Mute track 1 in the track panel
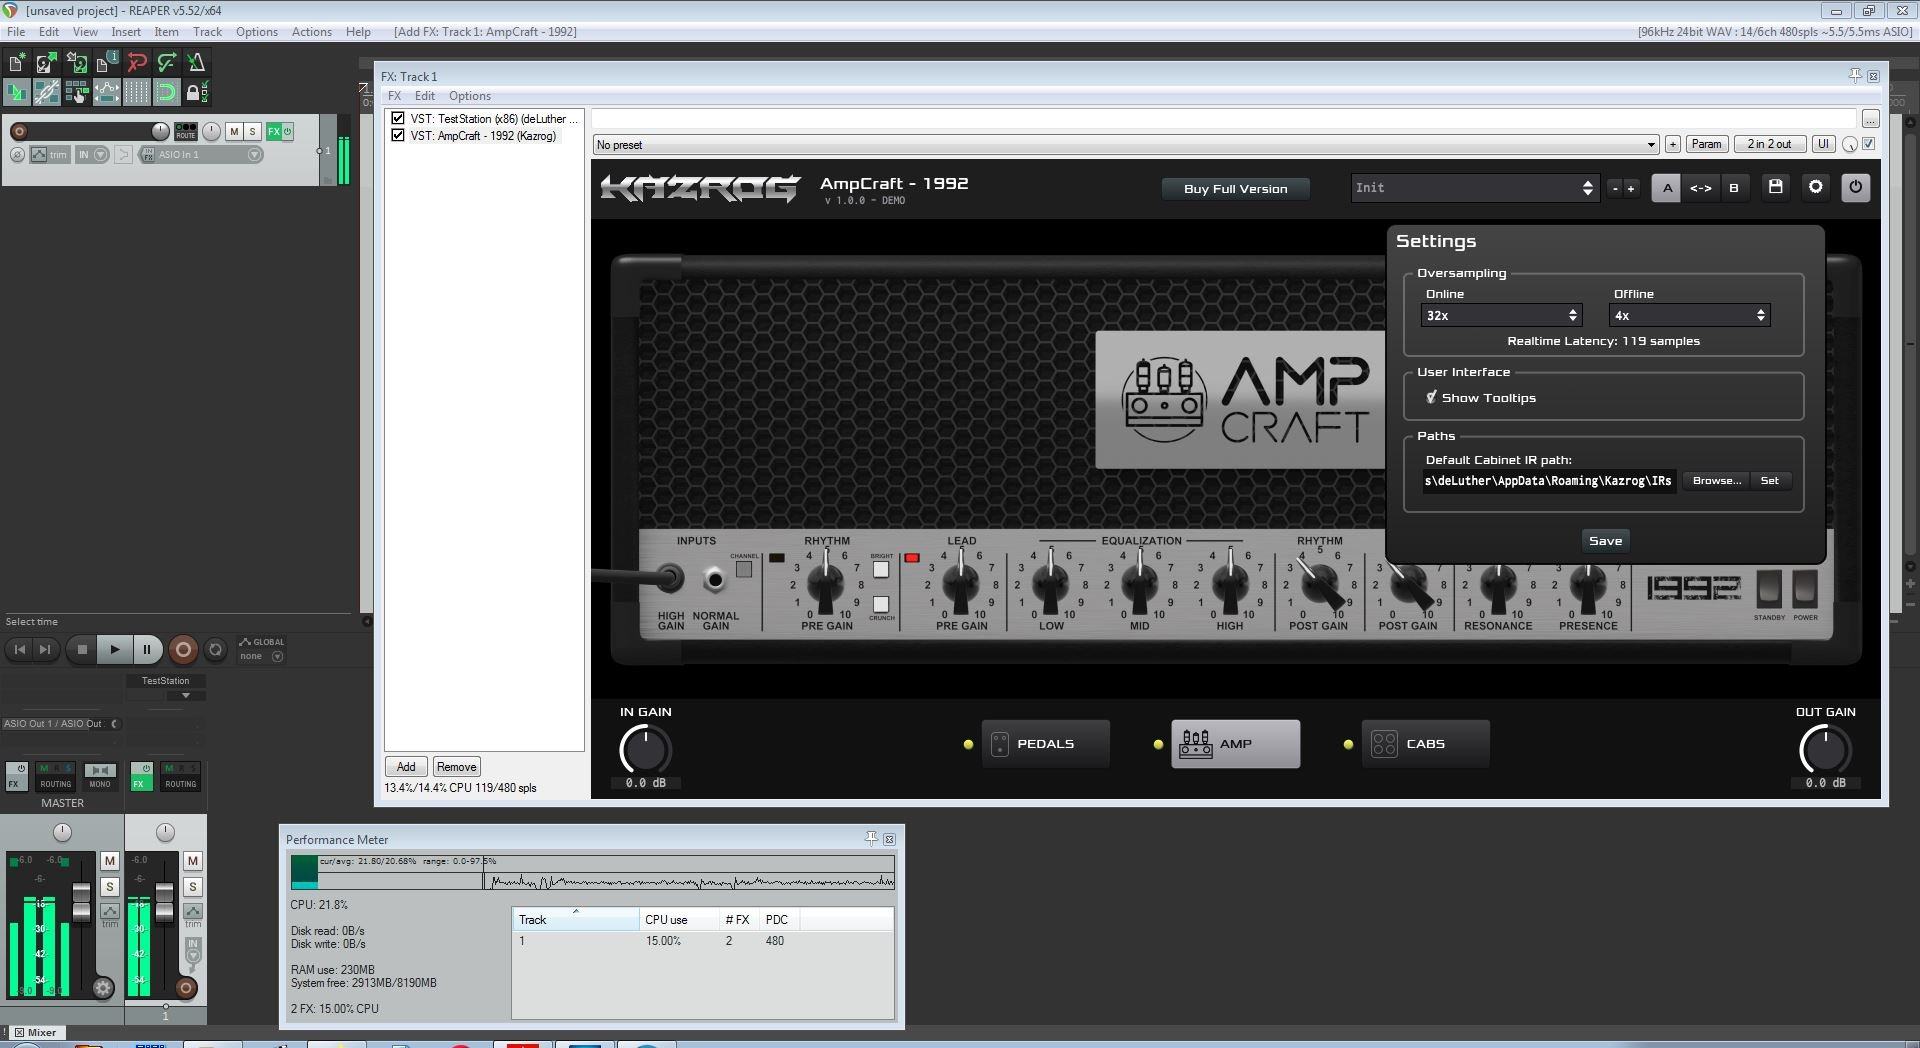 coord(234,131)
